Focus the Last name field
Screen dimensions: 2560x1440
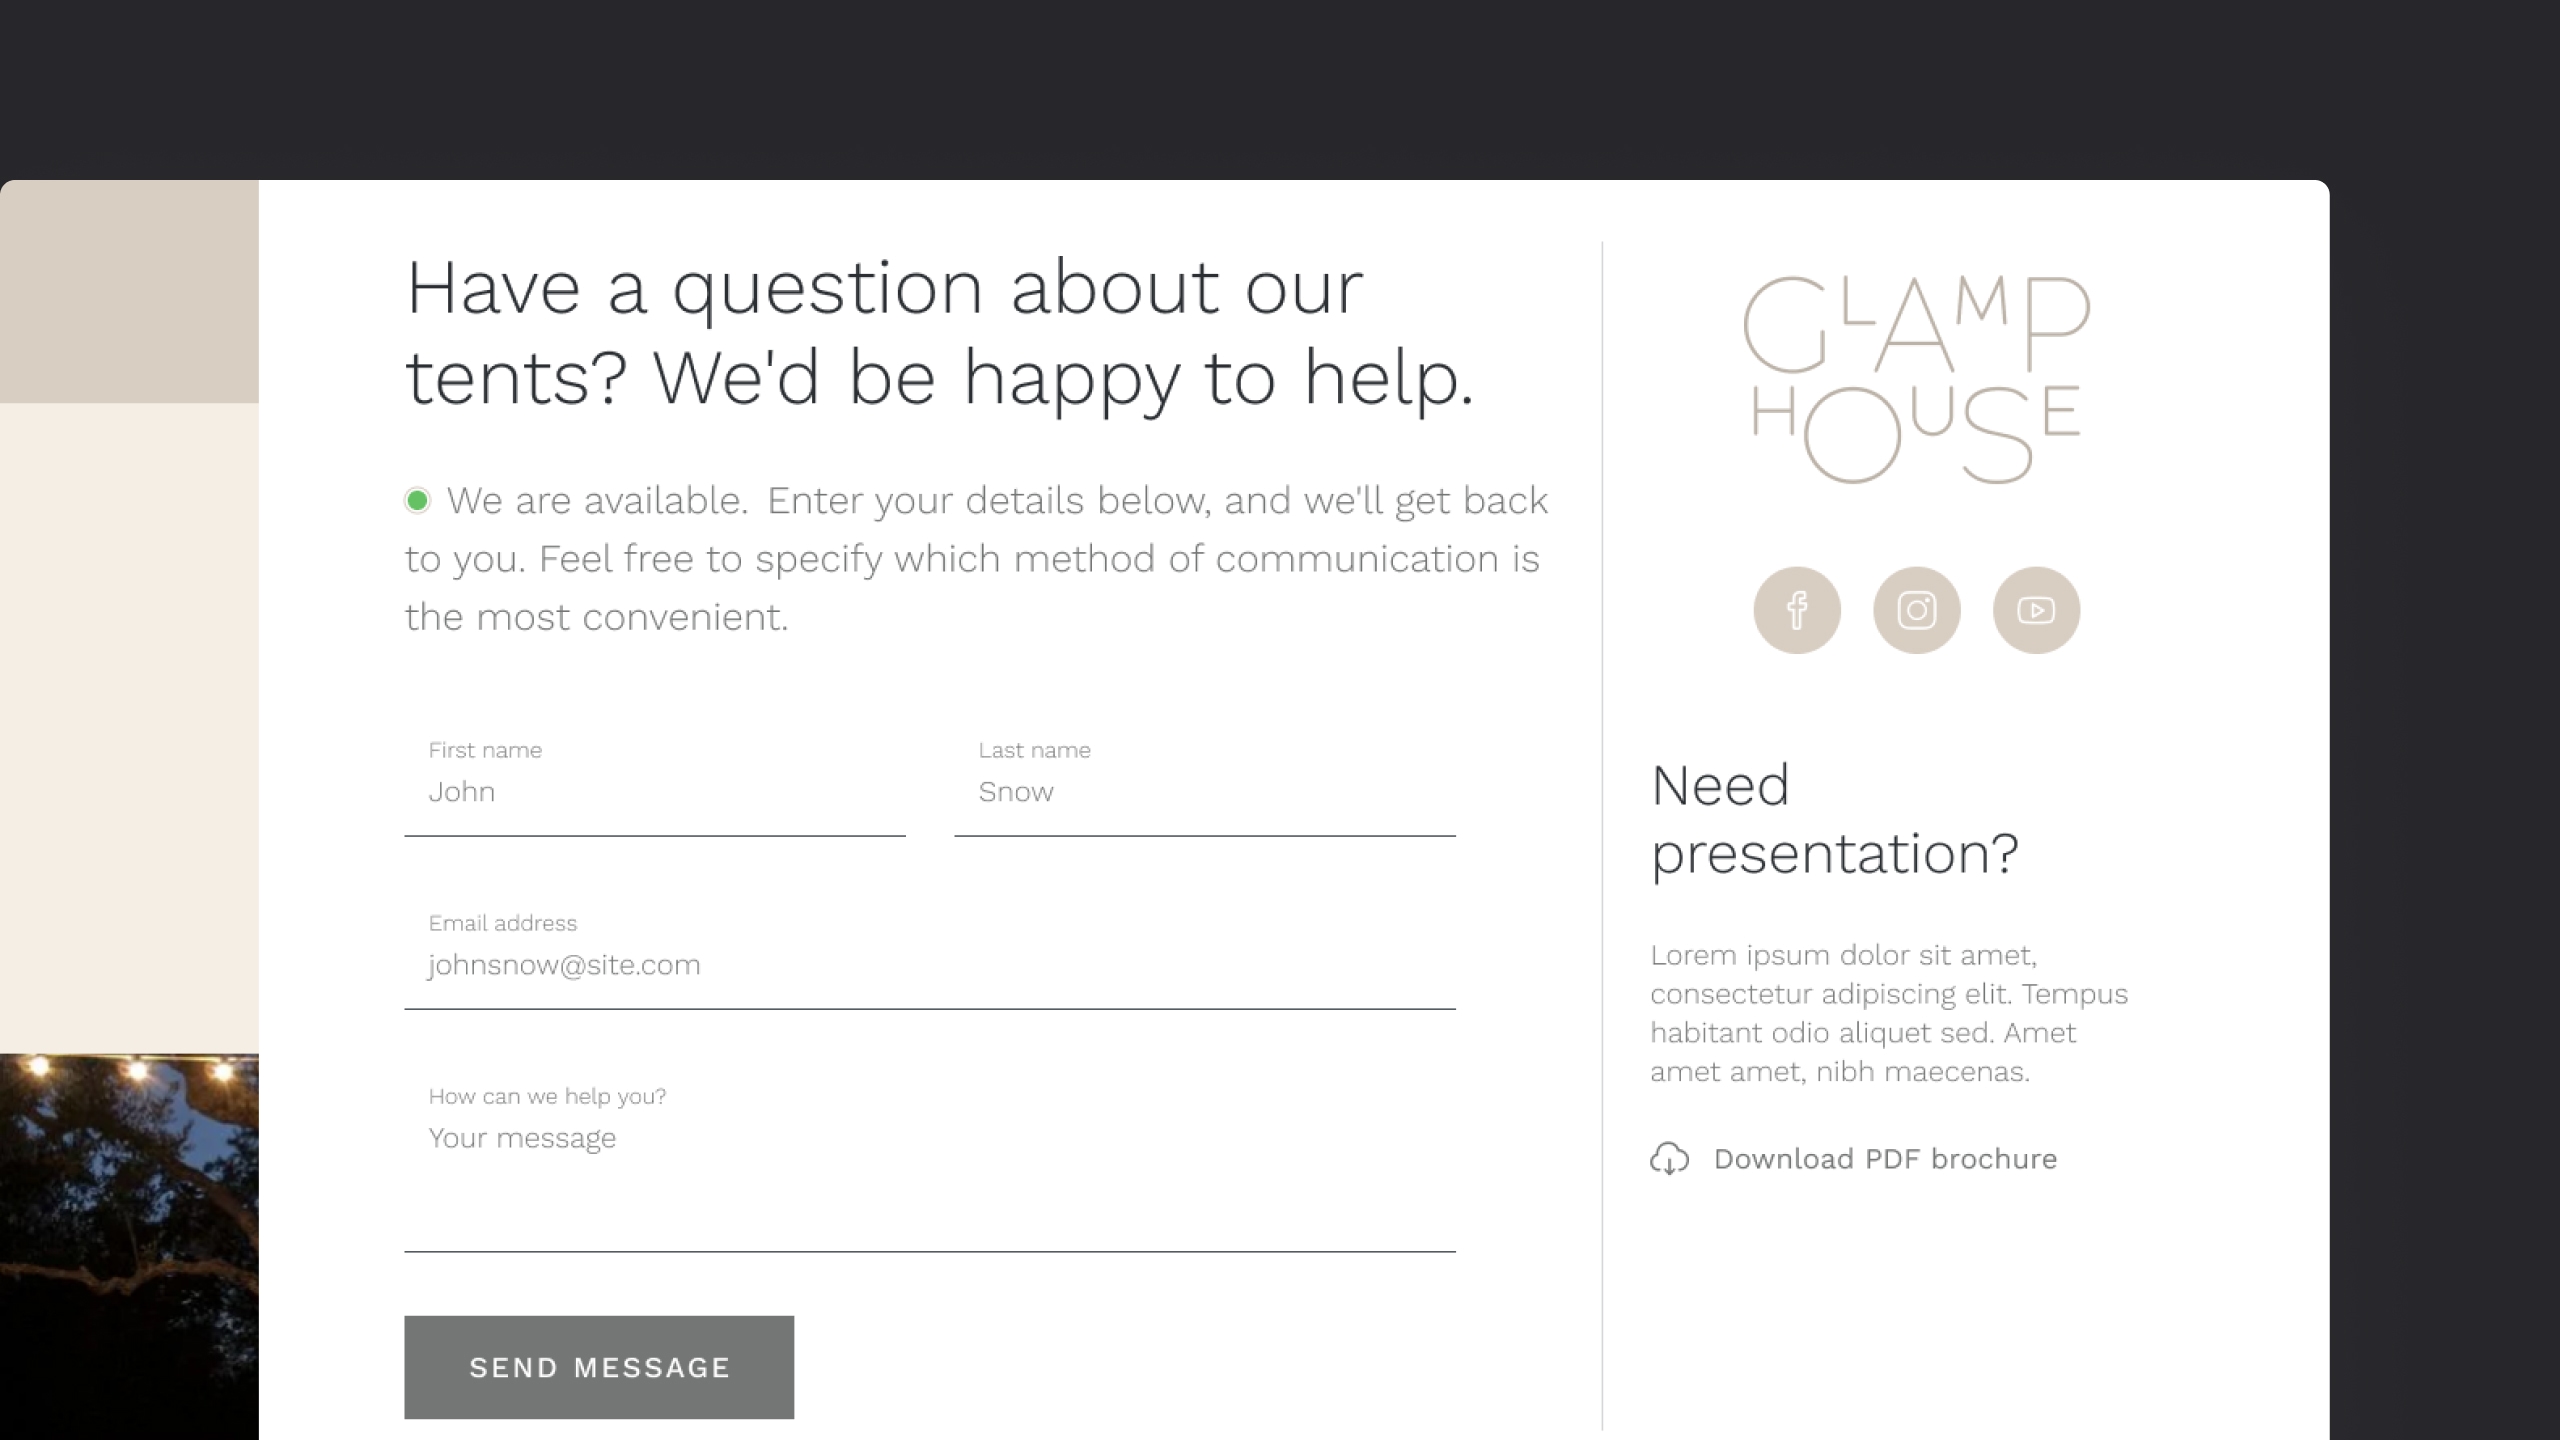[x=1204, y=792]
